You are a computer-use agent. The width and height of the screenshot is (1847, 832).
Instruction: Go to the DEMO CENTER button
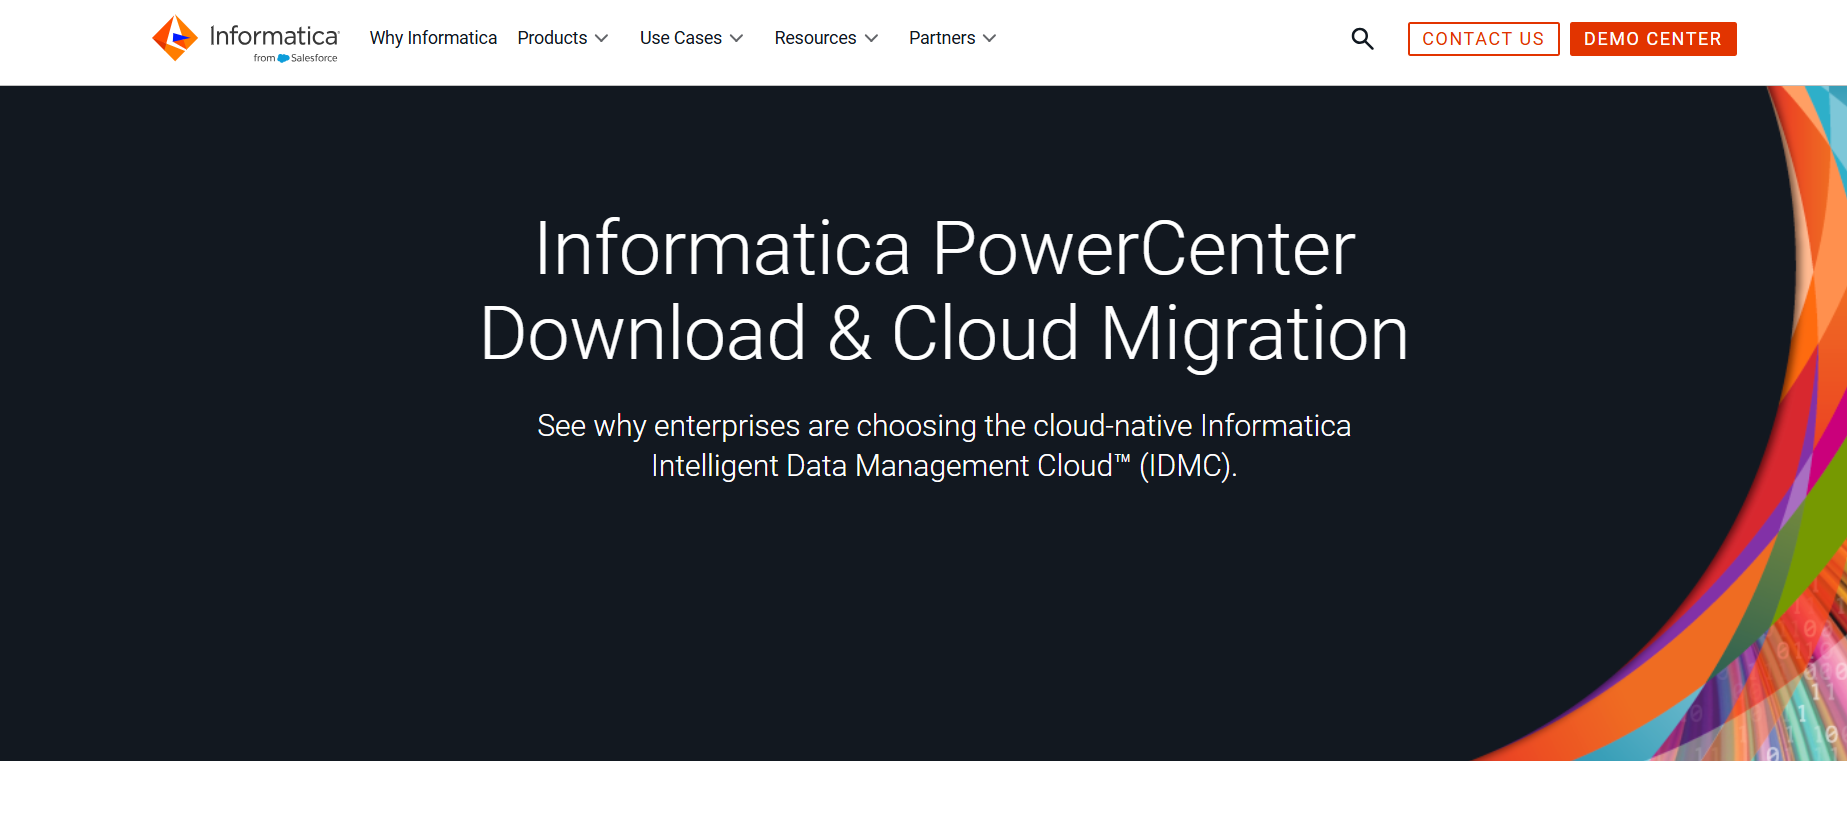[x=1653, y=39]
